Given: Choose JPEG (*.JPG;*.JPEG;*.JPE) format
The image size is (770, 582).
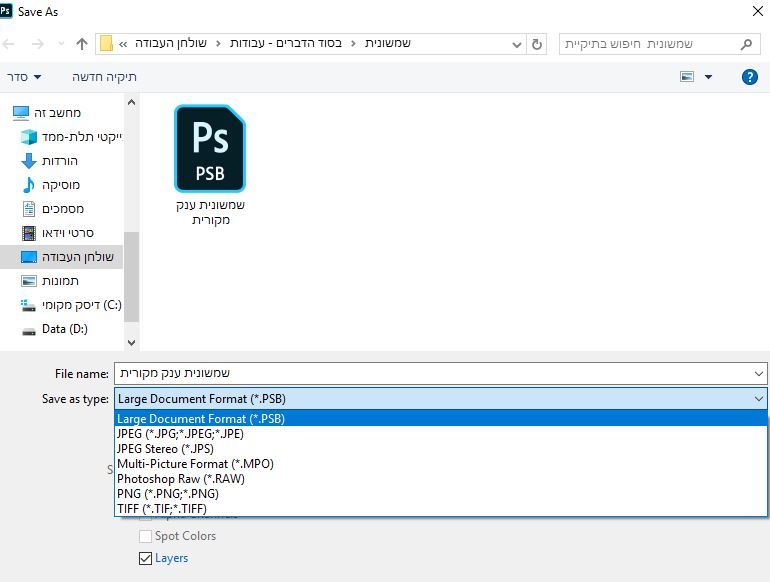Looking at the screenshot, I should click(x=440, y=434).
